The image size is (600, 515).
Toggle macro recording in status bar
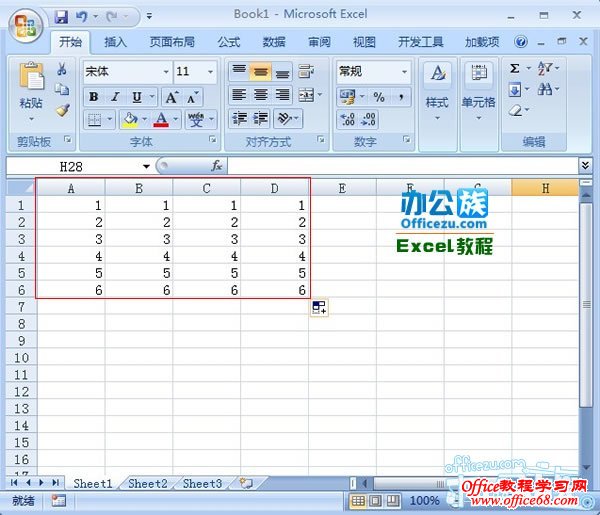coord(59,500)
